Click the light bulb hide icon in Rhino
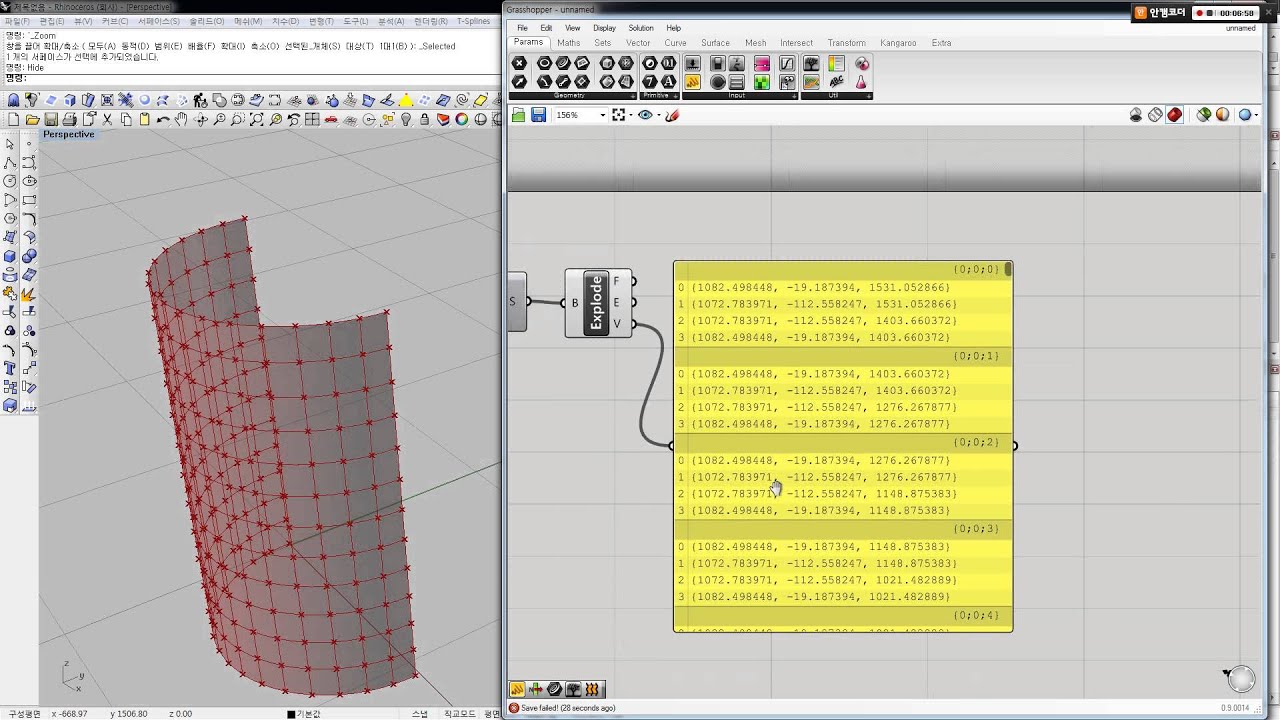The height and width of the screenshot is (720, 1280). click(x=406, y=119)
